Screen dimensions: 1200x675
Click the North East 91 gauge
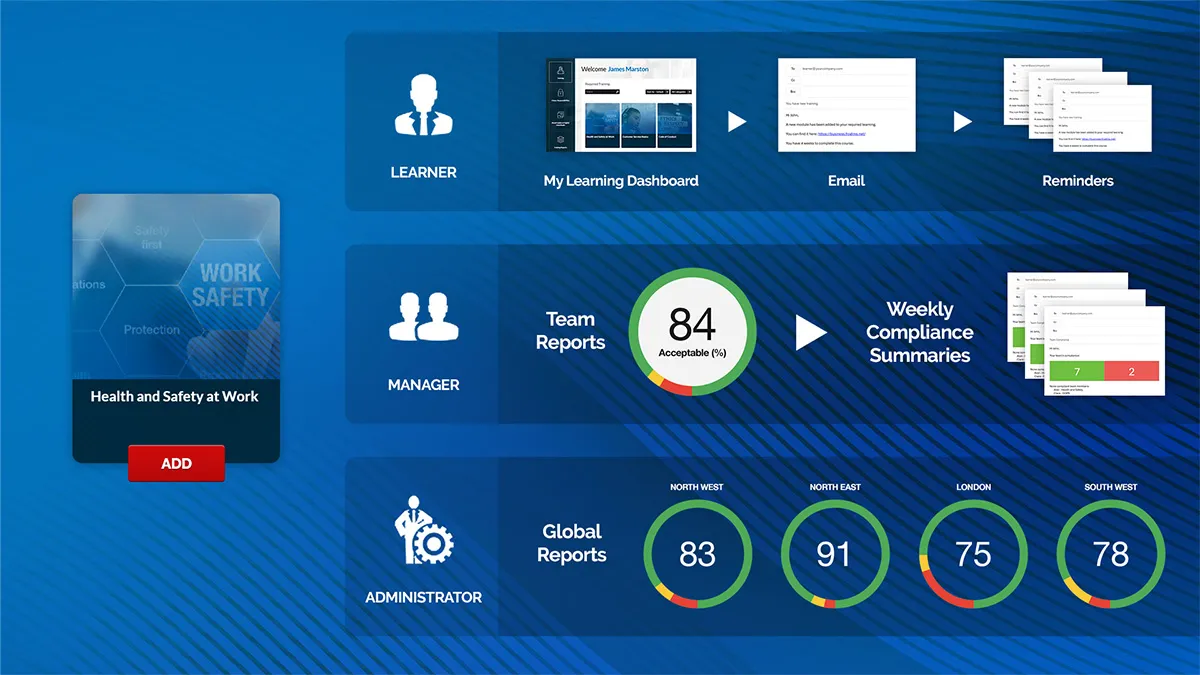834,554
